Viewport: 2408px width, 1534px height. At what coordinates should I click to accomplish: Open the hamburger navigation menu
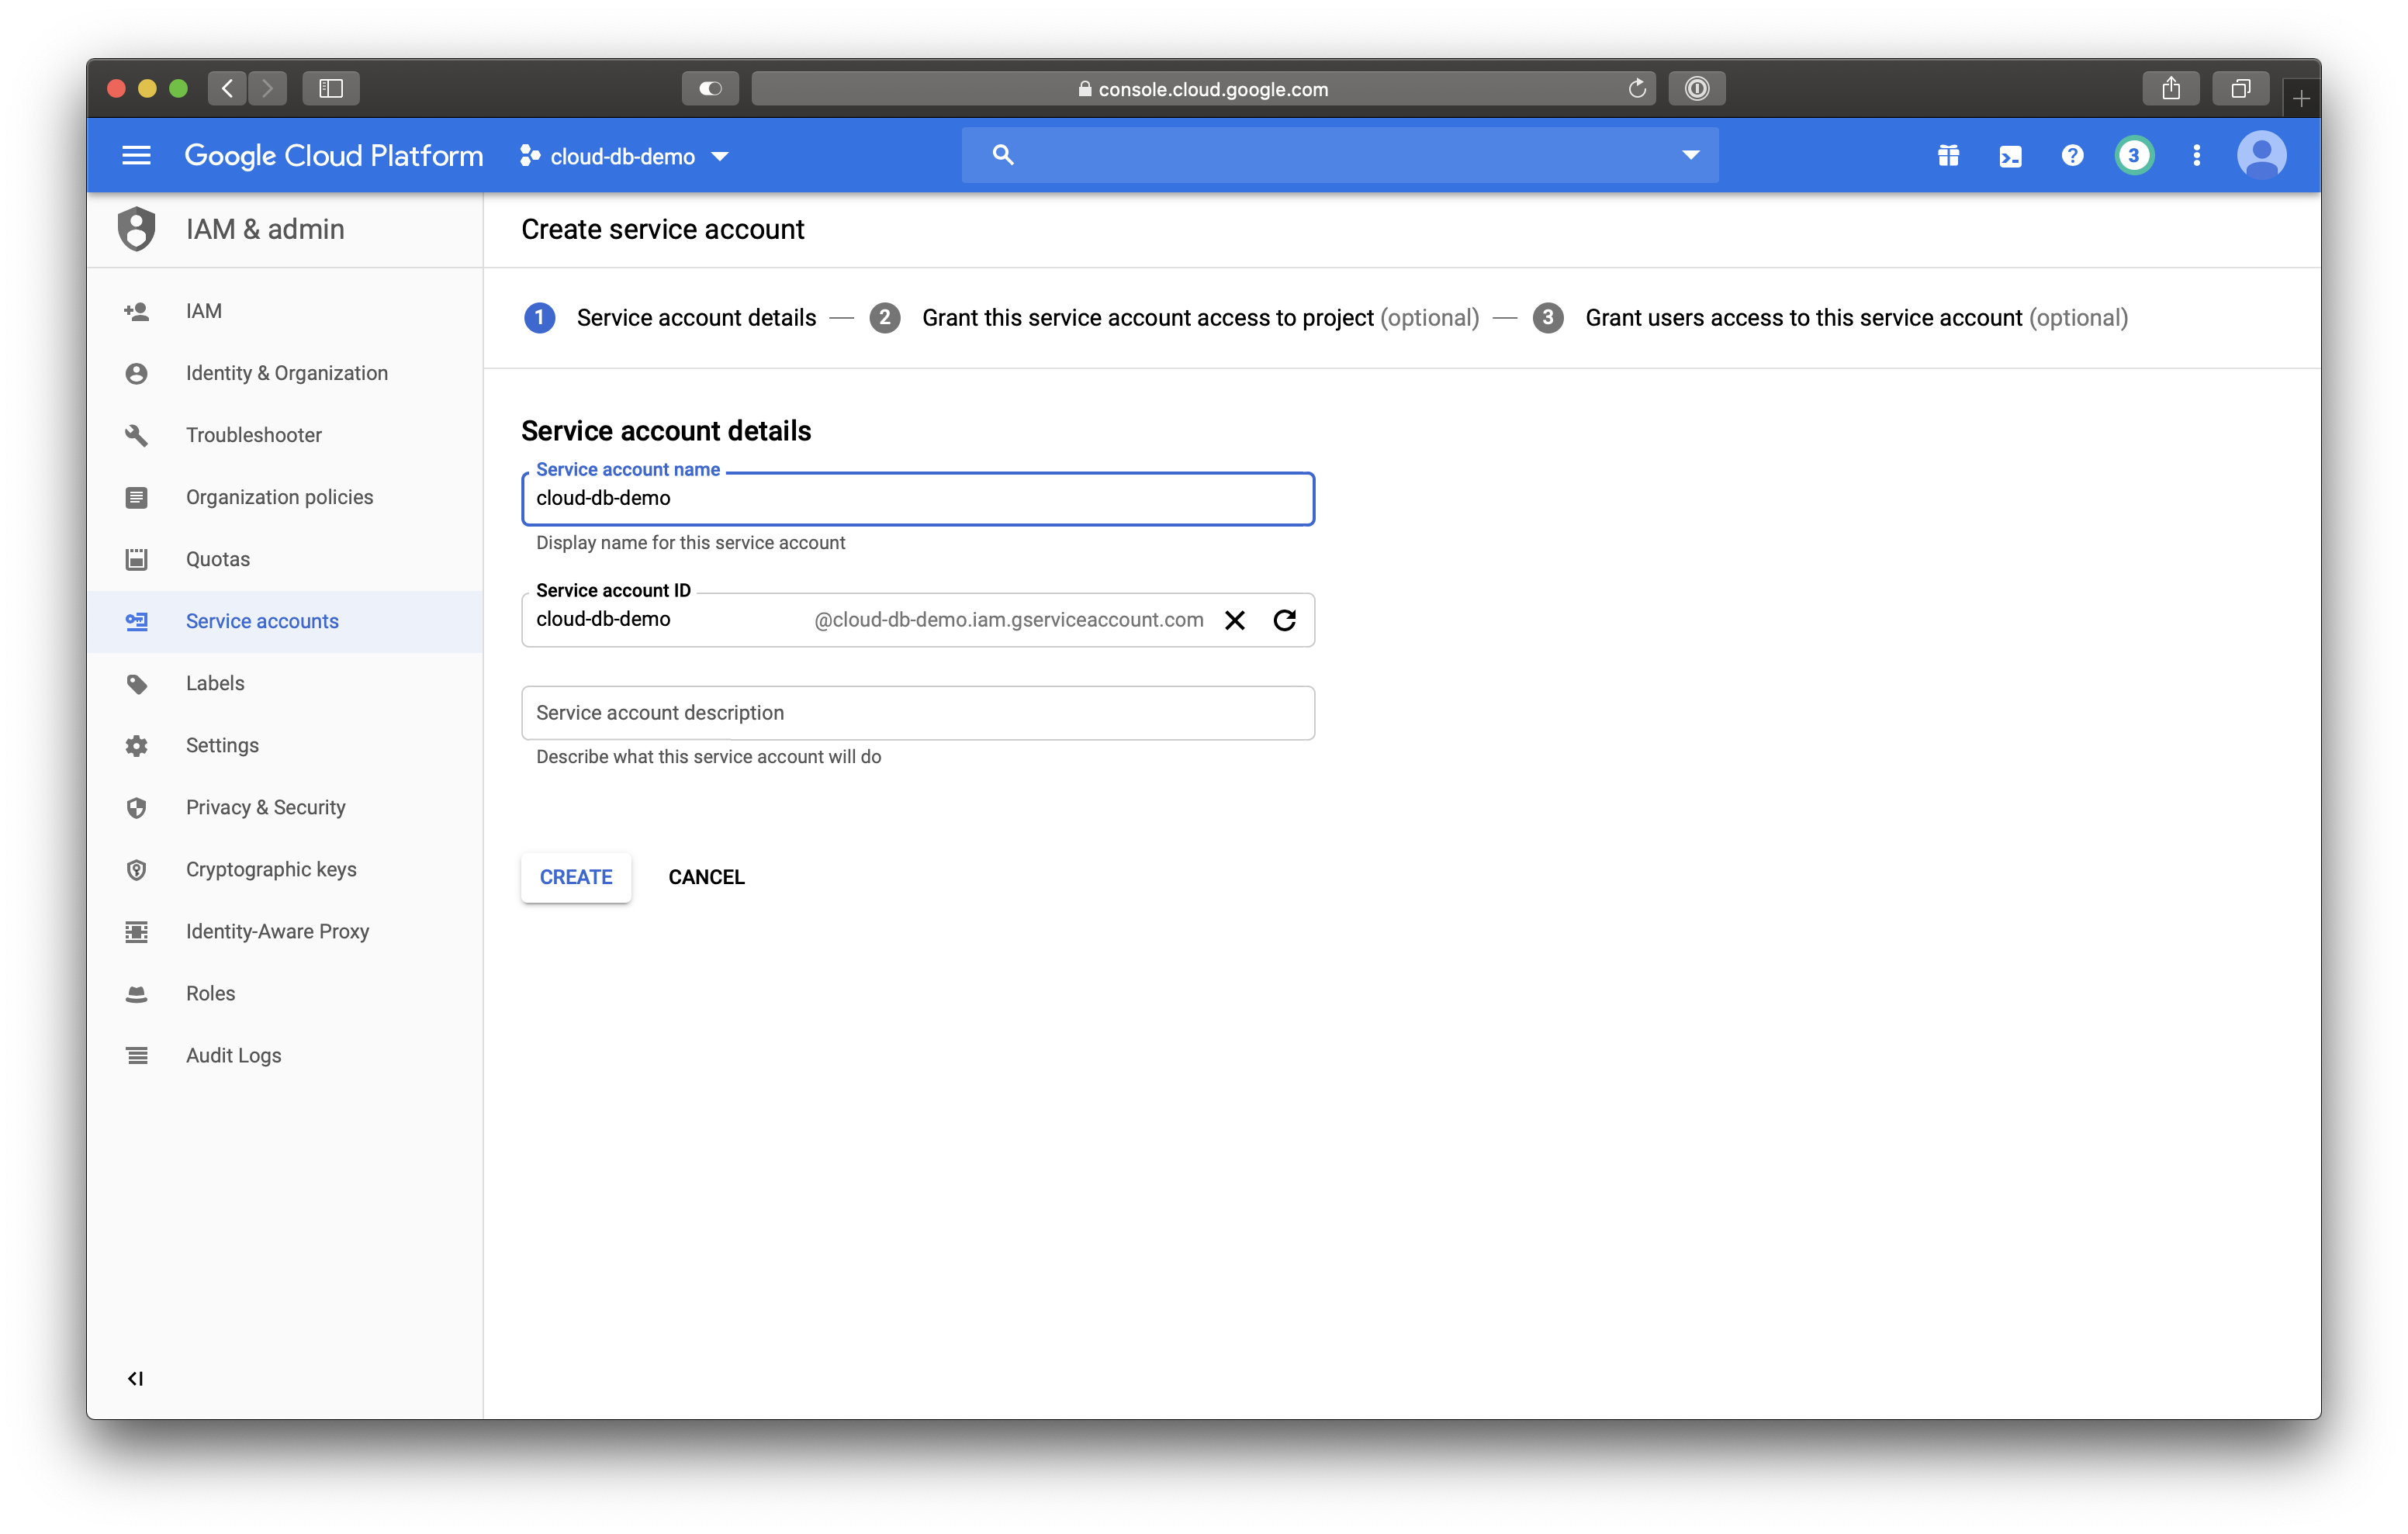(136, 156)
